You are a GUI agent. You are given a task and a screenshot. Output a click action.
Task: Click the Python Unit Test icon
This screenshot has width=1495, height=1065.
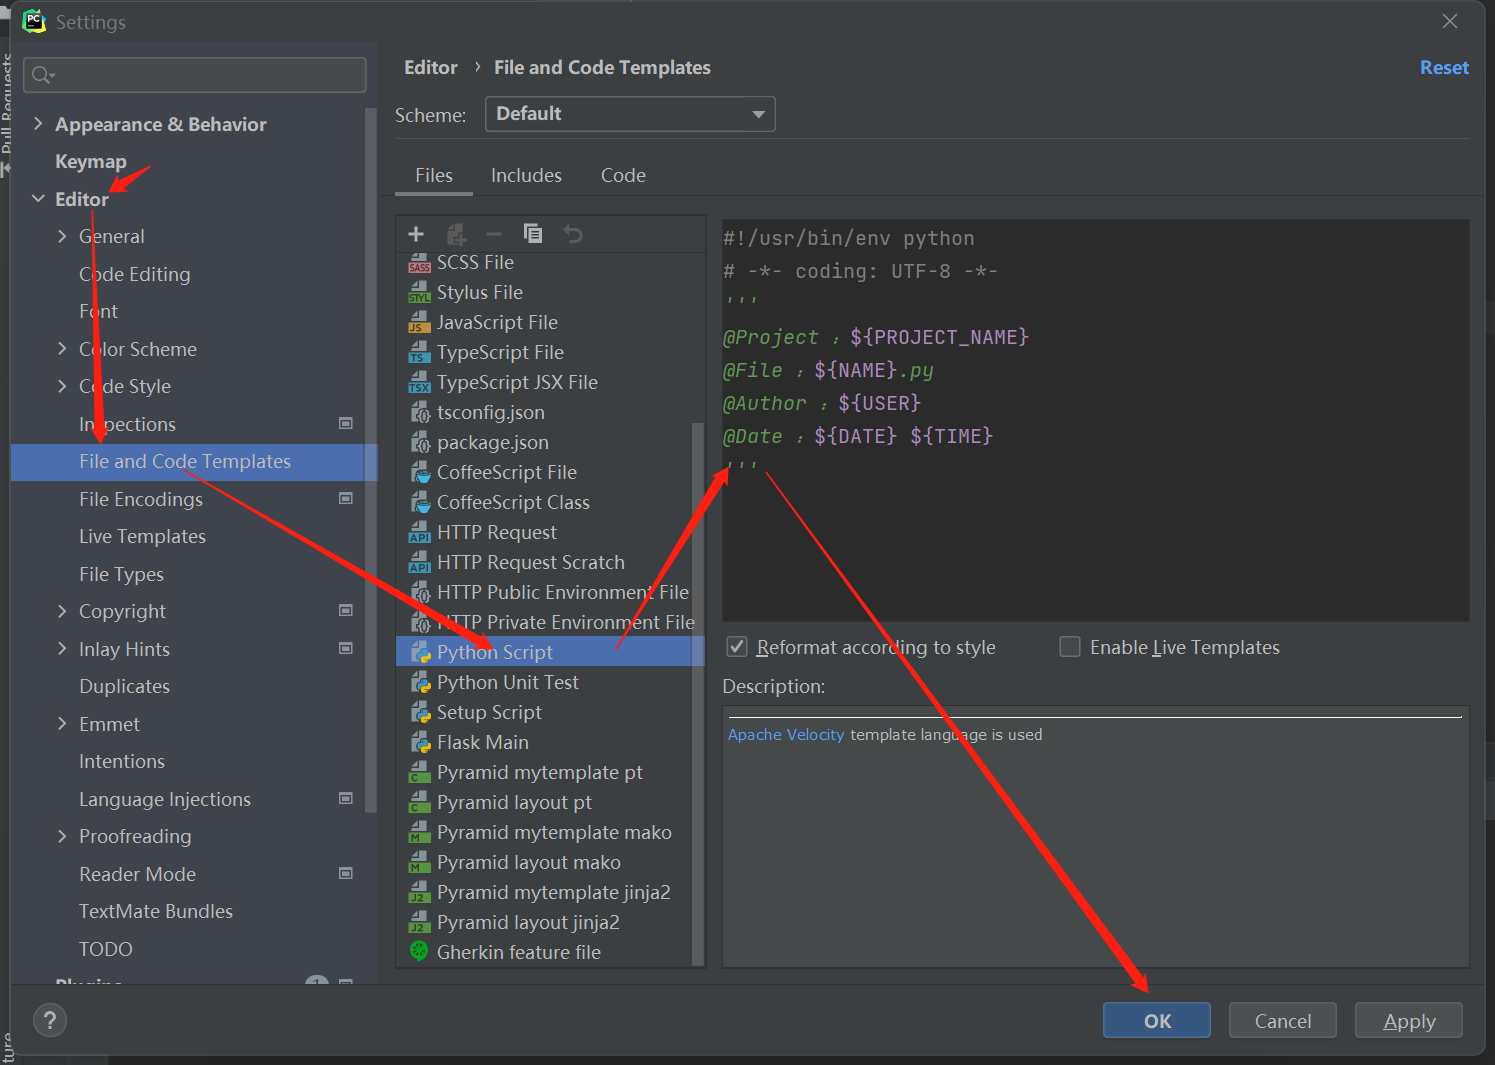coord(420,683)
